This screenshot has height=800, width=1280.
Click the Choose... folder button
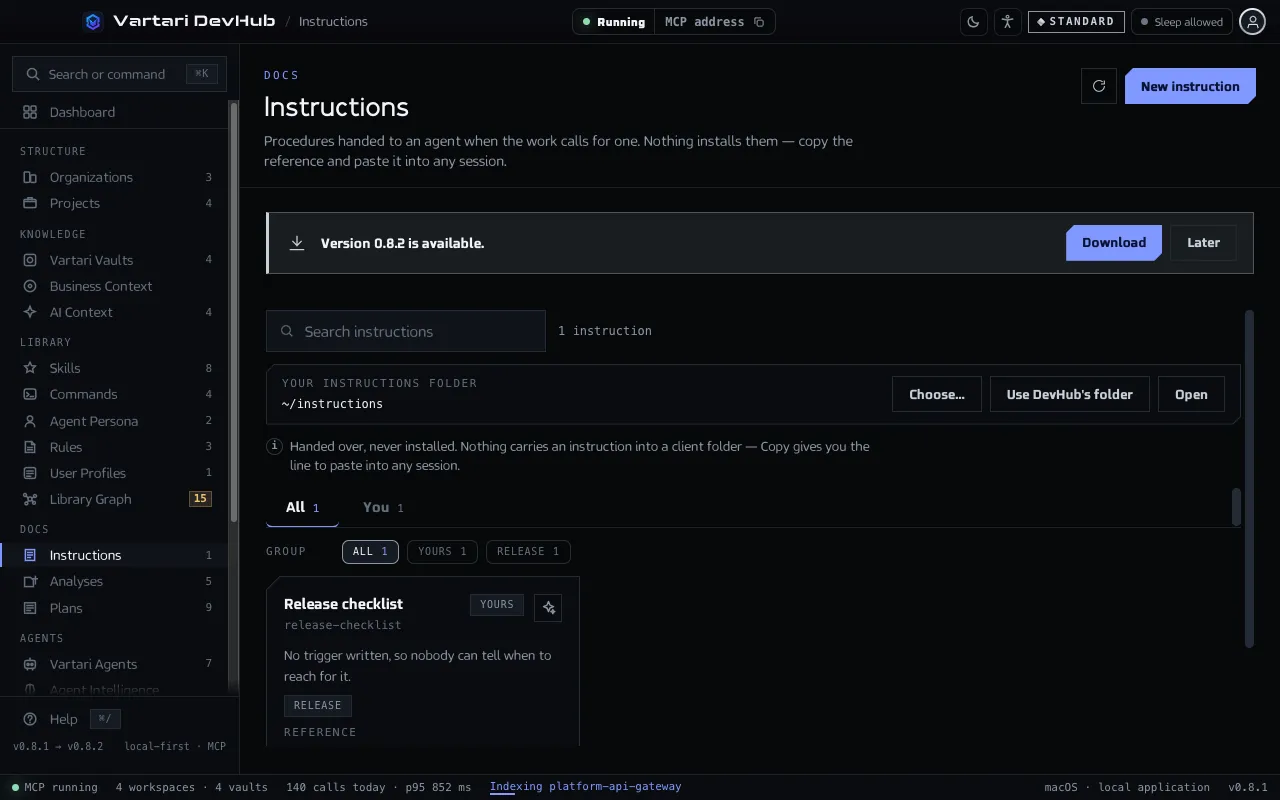pyautogui.click(x=937, y=394)
